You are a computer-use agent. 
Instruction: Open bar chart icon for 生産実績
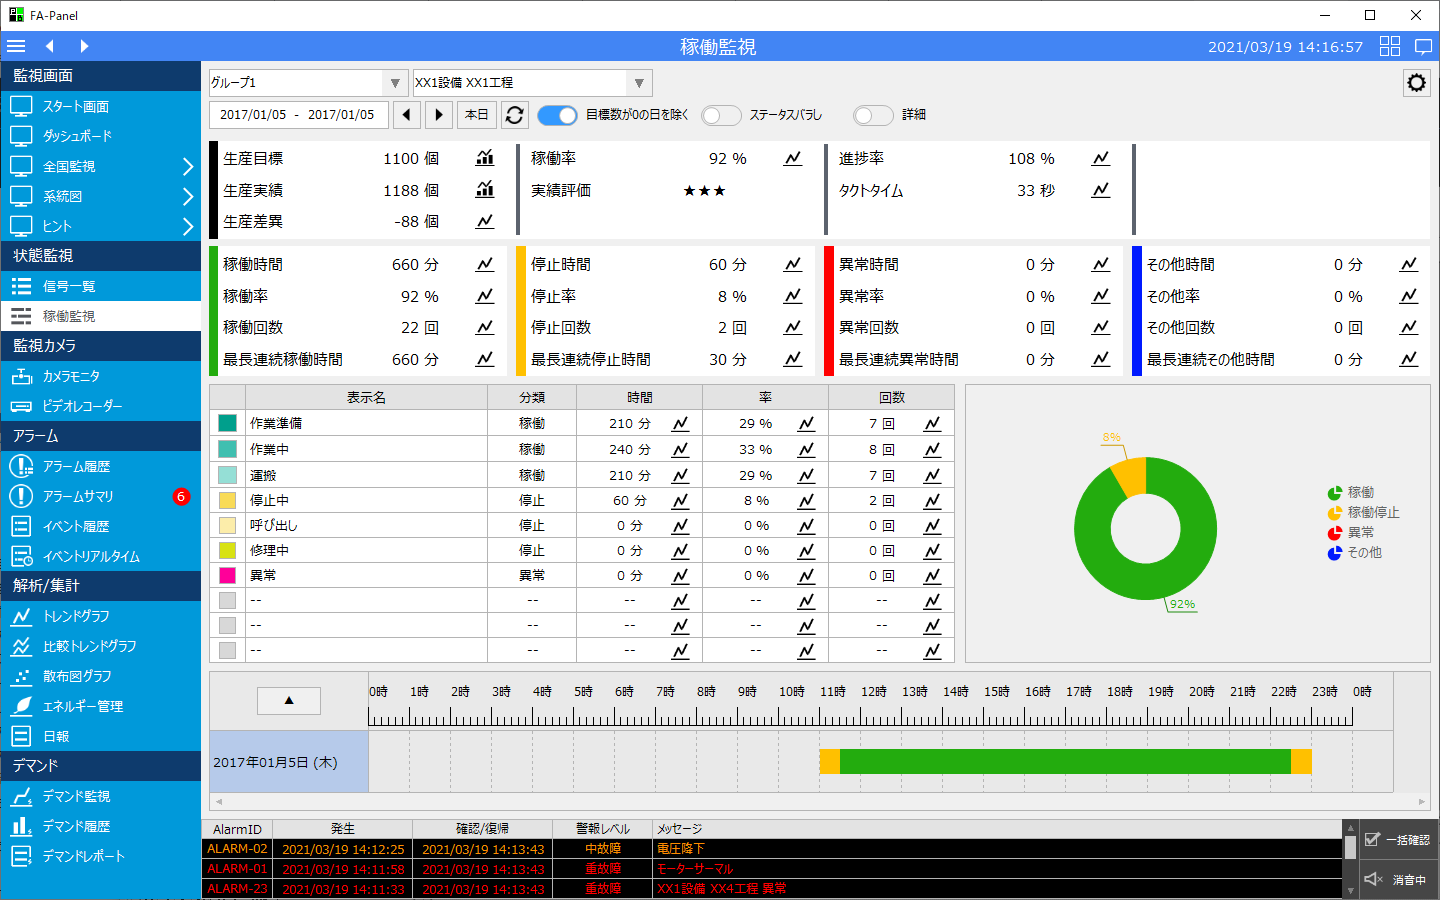tap(485, 189)
